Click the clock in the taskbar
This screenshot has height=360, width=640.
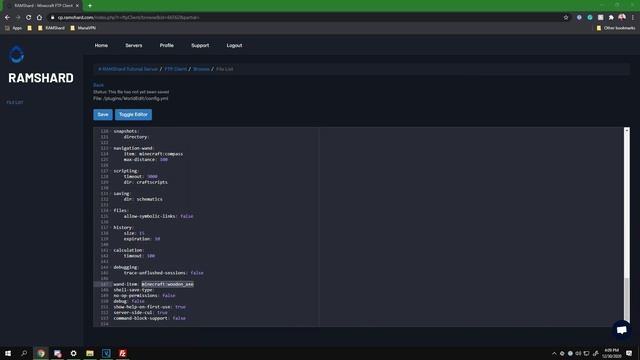pos(611,353)
